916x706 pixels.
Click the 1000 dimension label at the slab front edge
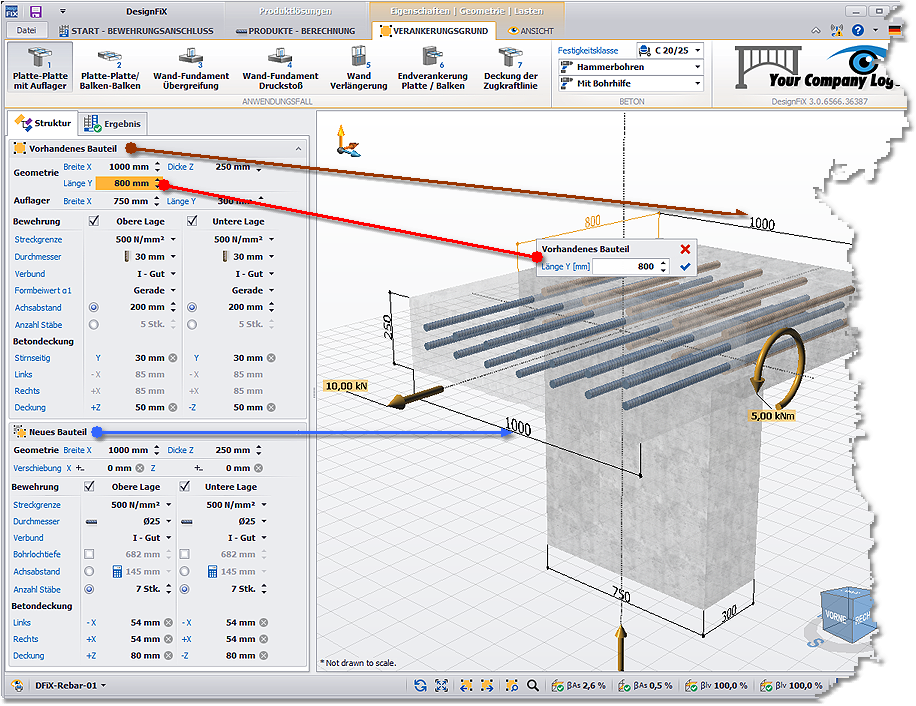518,427
